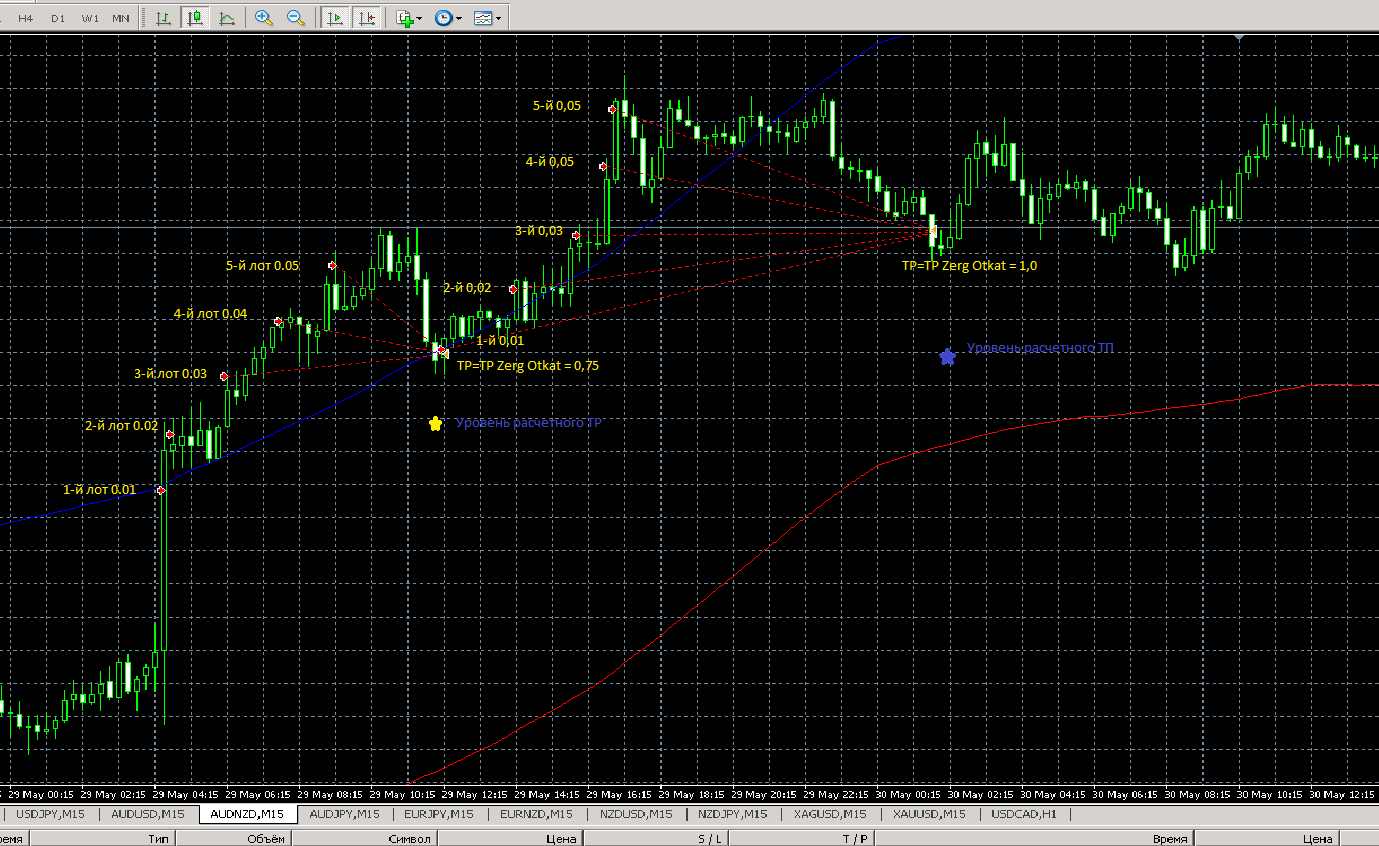Image resolution: width=1379 pixels, height=846 pixels.
Task: Select the '1-й лот 0.01' label
Action: pyautogui.click(x=99, y=490)
